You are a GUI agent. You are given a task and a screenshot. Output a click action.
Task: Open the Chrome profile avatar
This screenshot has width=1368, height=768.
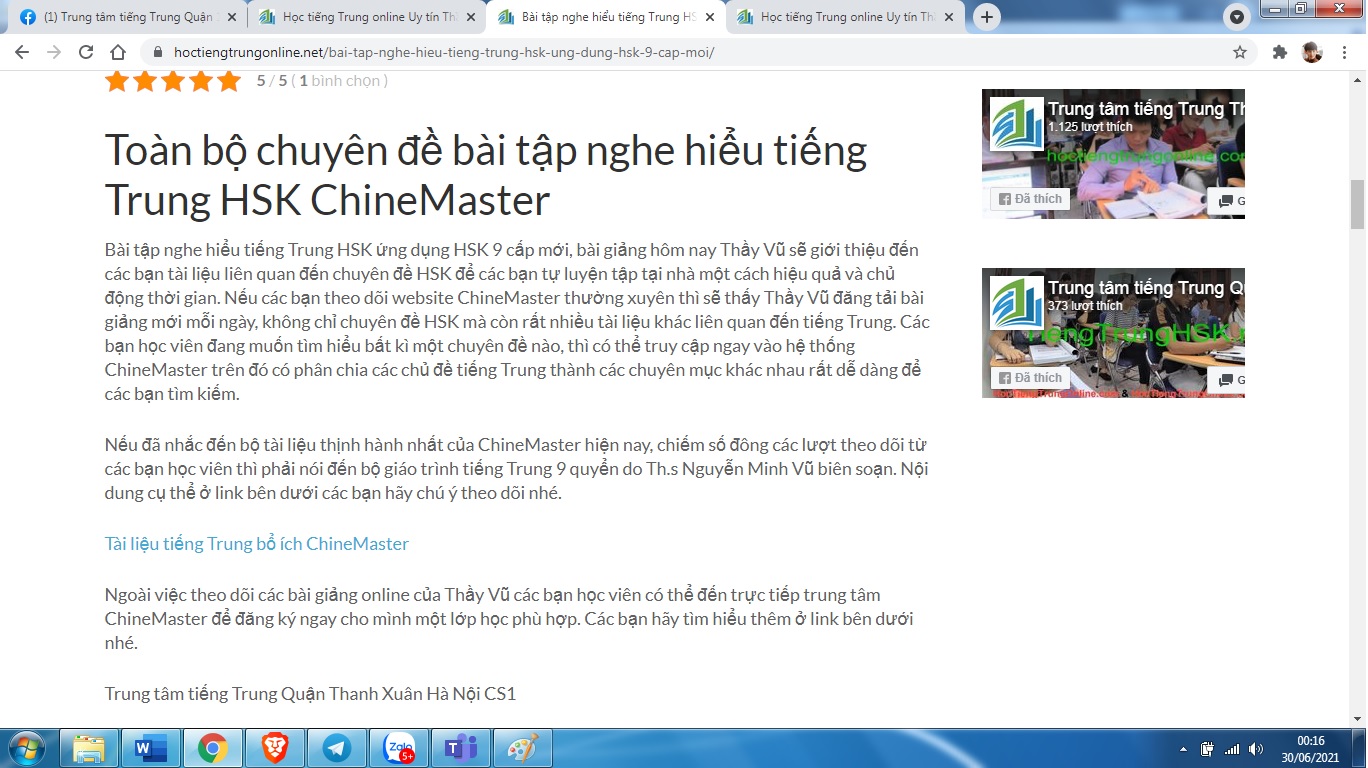tap(1312, 52)
